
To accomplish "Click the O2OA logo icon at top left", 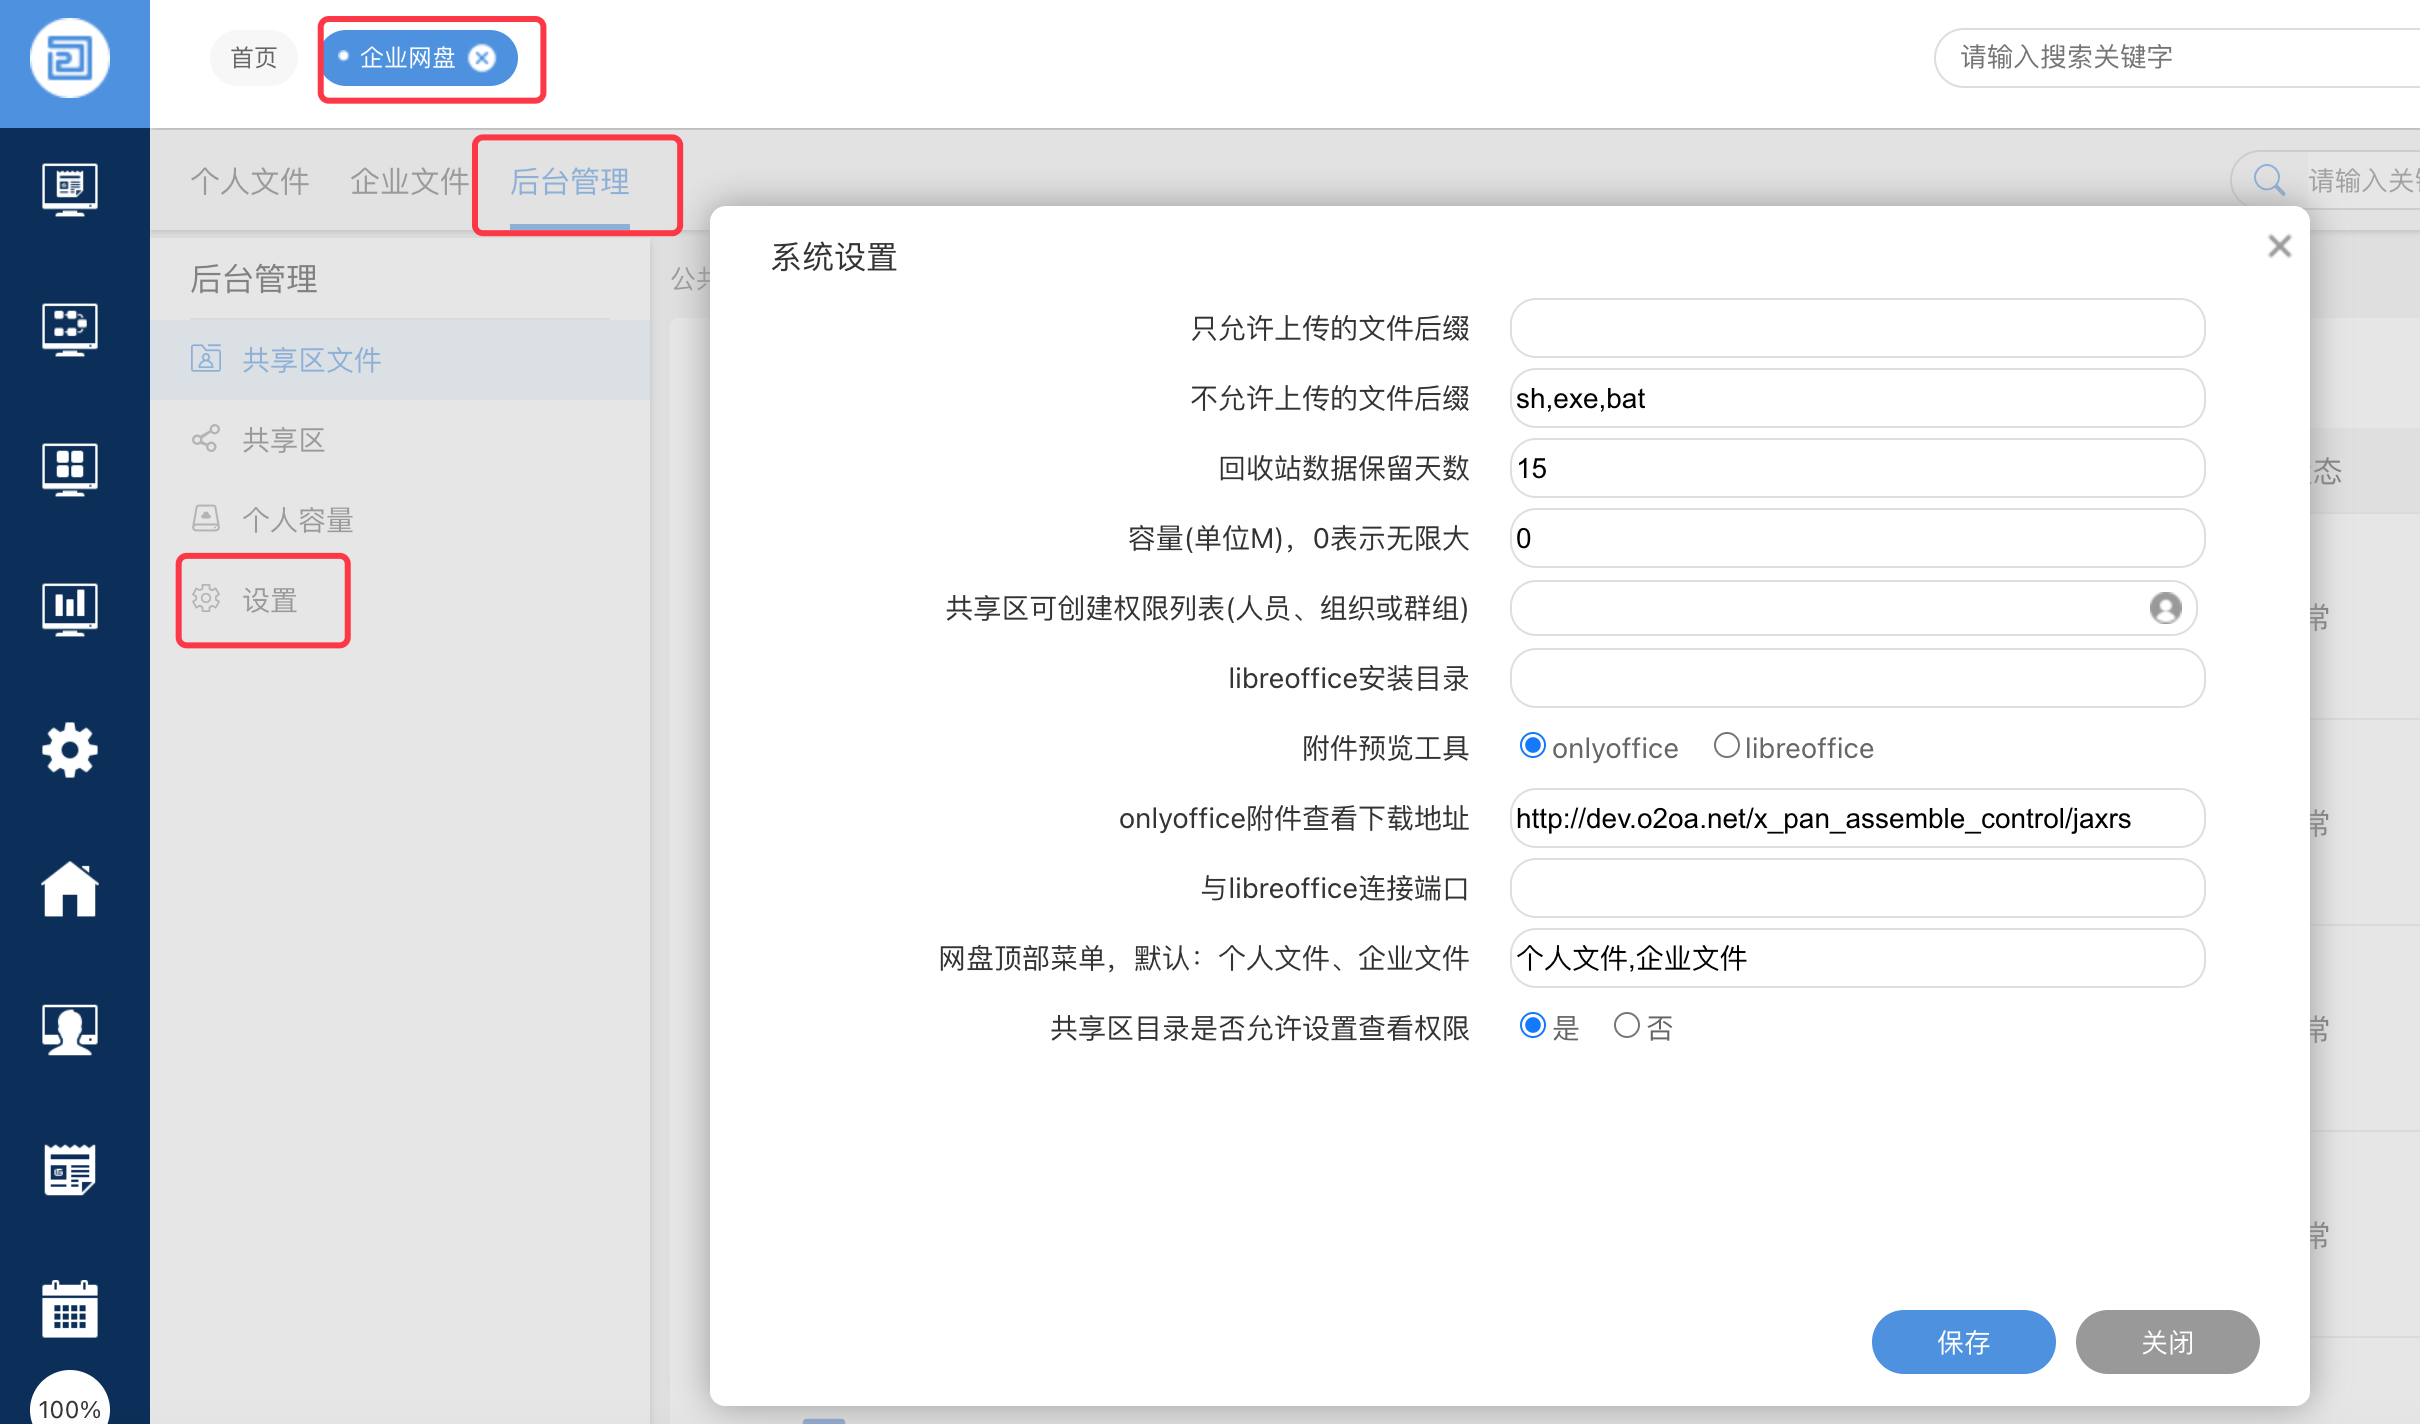I will click(69, 58).
